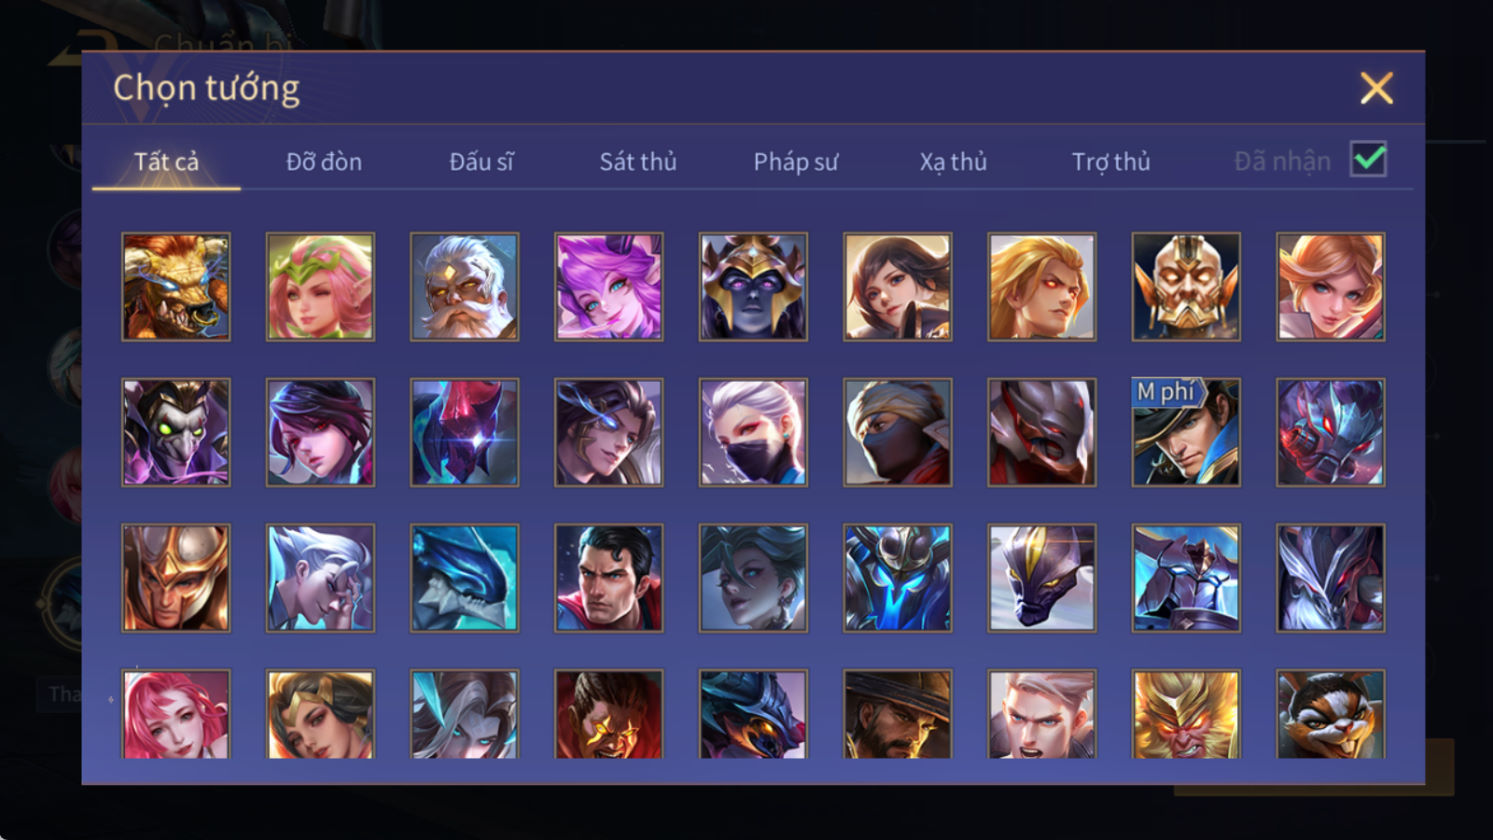Show the 'Pháp sư' hero category
Screen dimensions: 1493x840
pyautogui.click(x=795, y=161)
